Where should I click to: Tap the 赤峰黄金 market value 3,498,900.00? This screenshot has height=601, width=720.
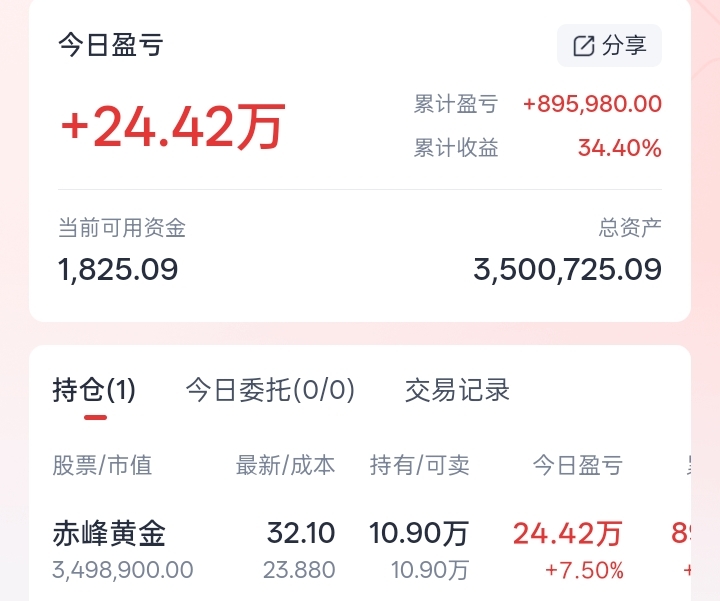122,571
